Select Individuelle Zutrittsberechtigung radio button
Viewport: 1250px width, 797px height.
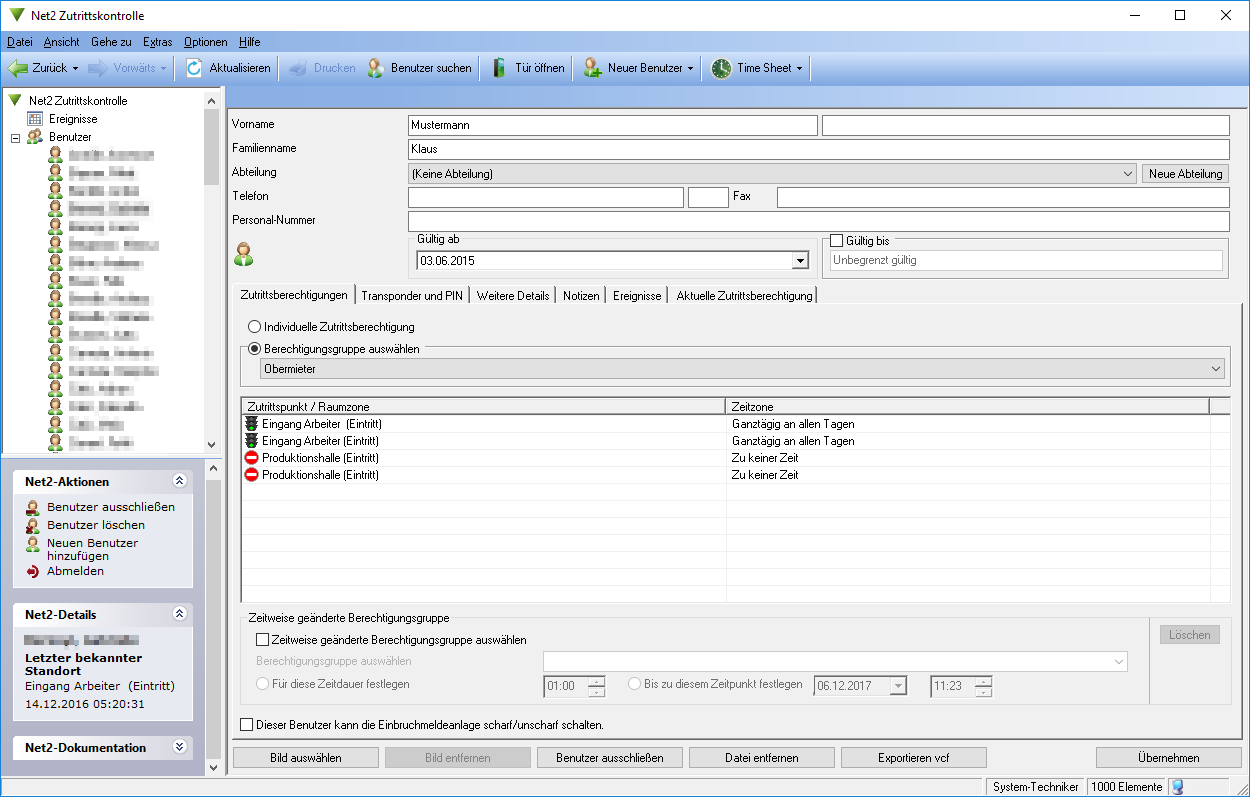click(x=255, y=327)
